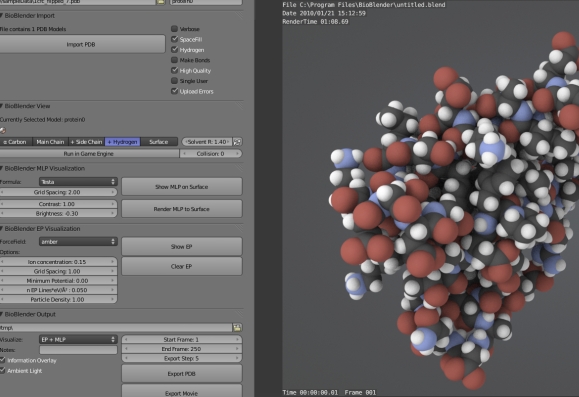The height and width of the screenshot is (397, 579).
Task: Increase Ion concentration with right arrow
Action: coord(113,262)
